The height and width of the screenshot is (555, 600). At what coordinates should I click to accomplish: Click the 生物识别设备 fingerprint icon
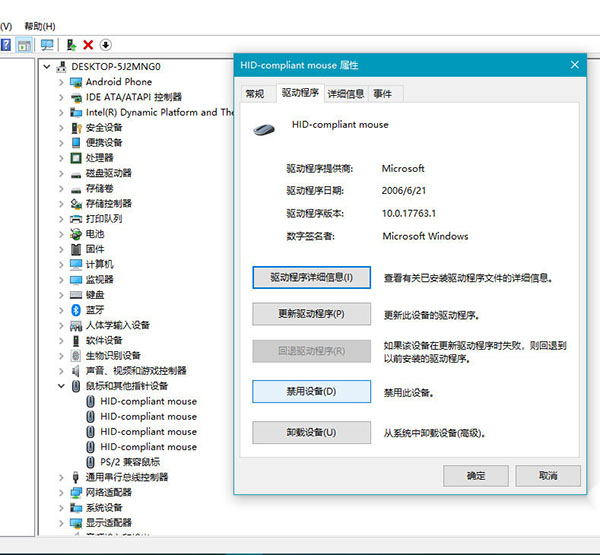[76, 356]
